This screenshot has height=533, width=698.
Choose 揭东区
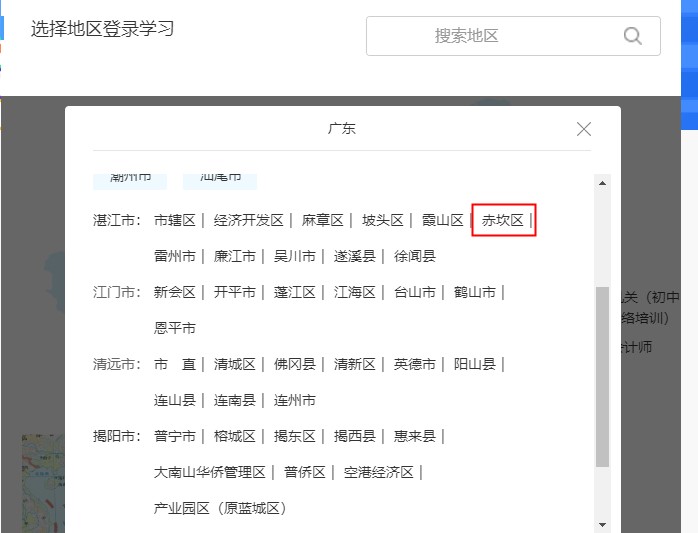[295, 436]
